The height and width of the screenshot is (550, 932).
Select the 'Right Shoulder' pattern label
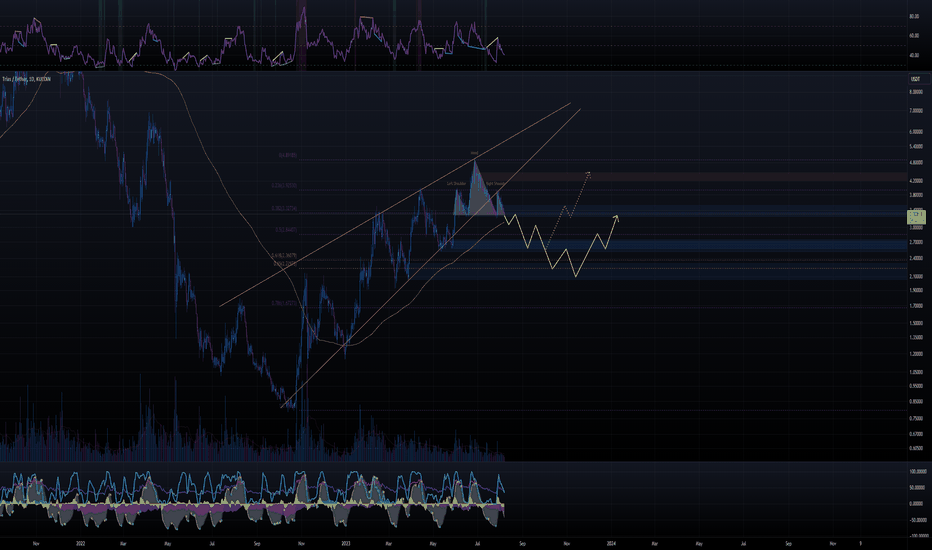point(495,184)
